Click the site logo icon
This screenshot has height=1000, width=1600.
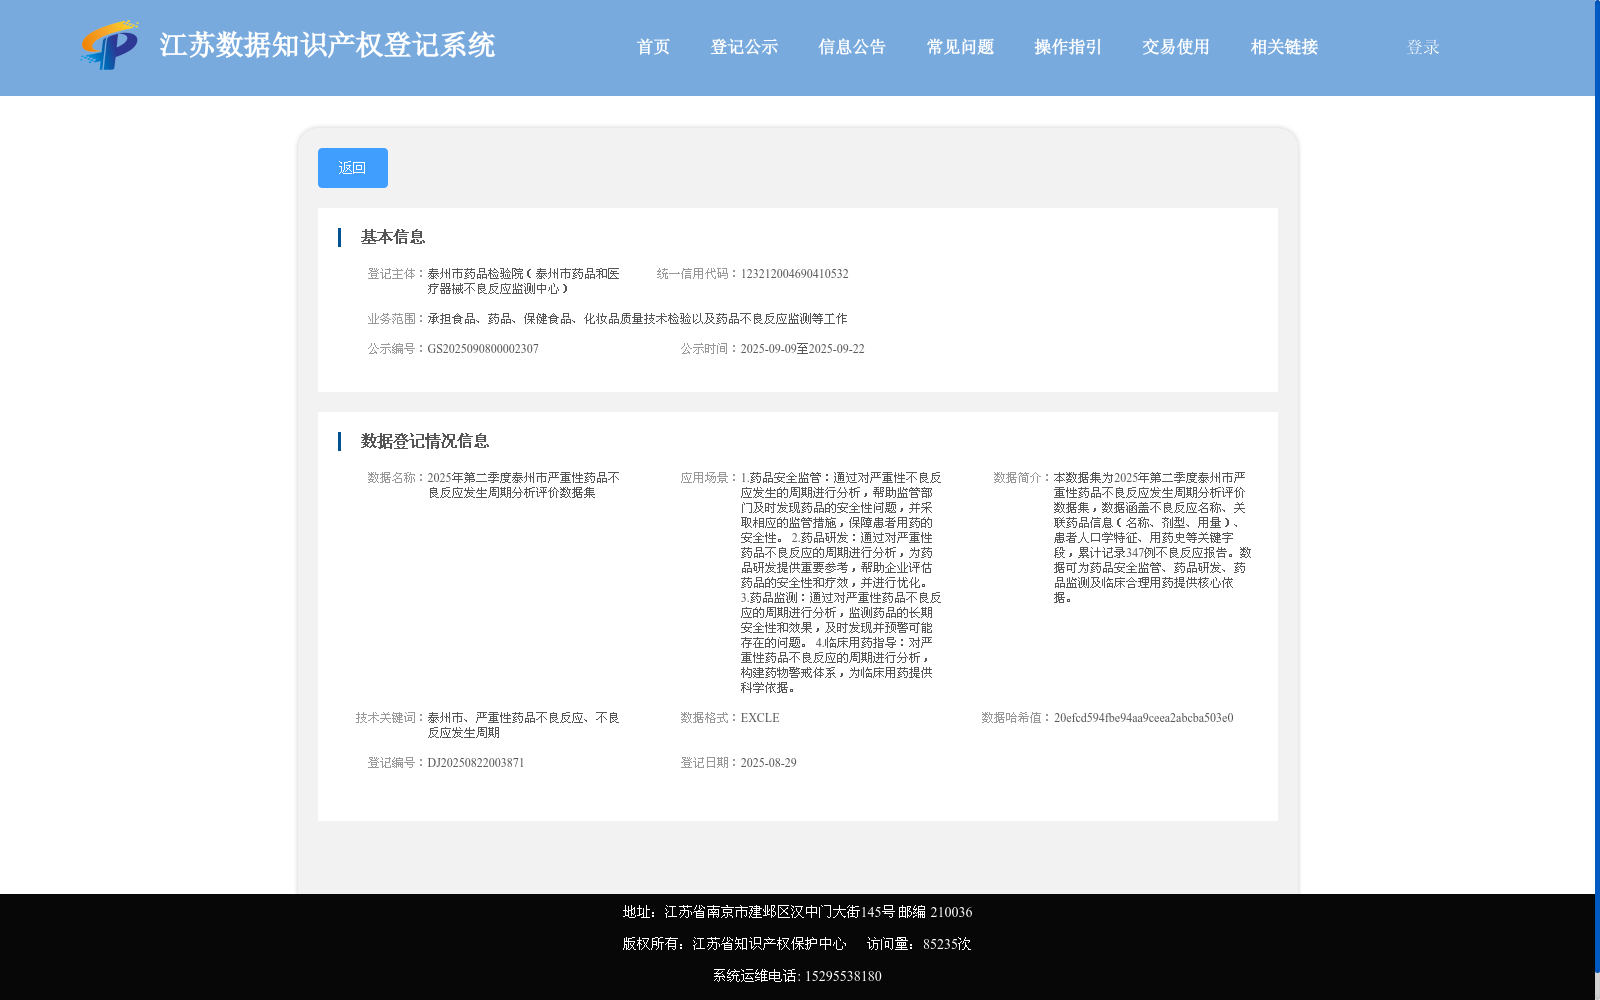coord(110,45)
